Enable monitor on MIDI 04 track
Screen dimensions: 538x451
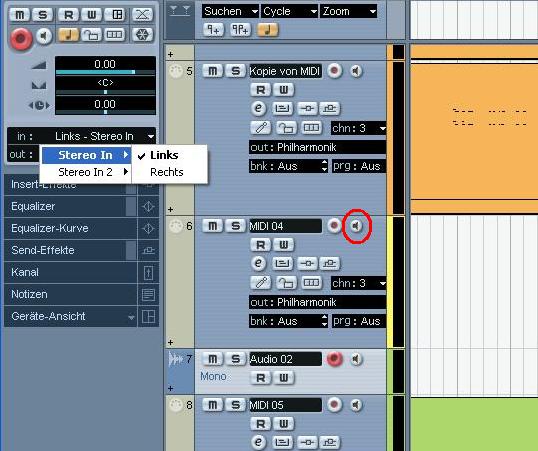(x=356, y=226)
